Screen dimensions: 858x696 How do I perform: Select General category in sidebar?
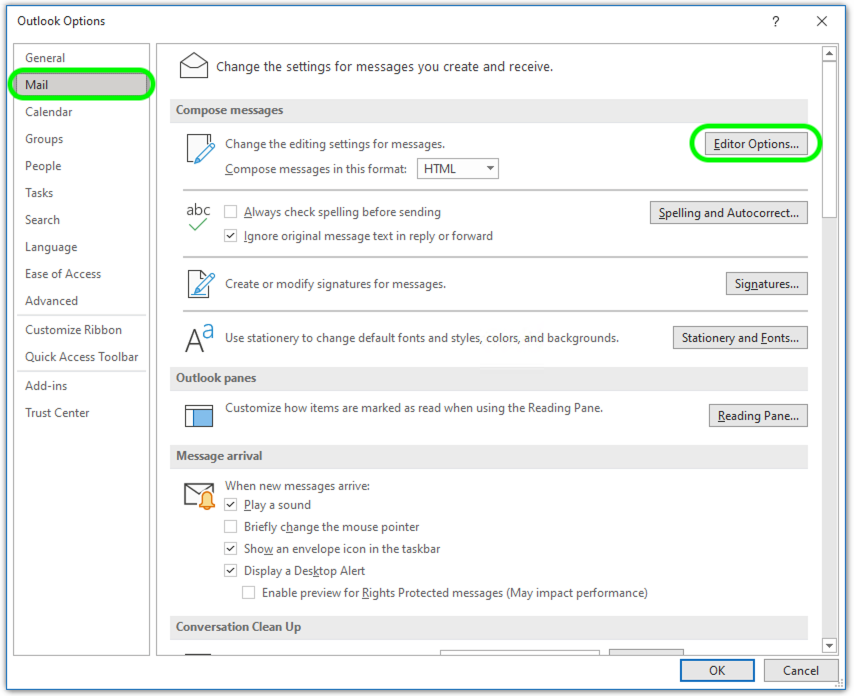81,58
